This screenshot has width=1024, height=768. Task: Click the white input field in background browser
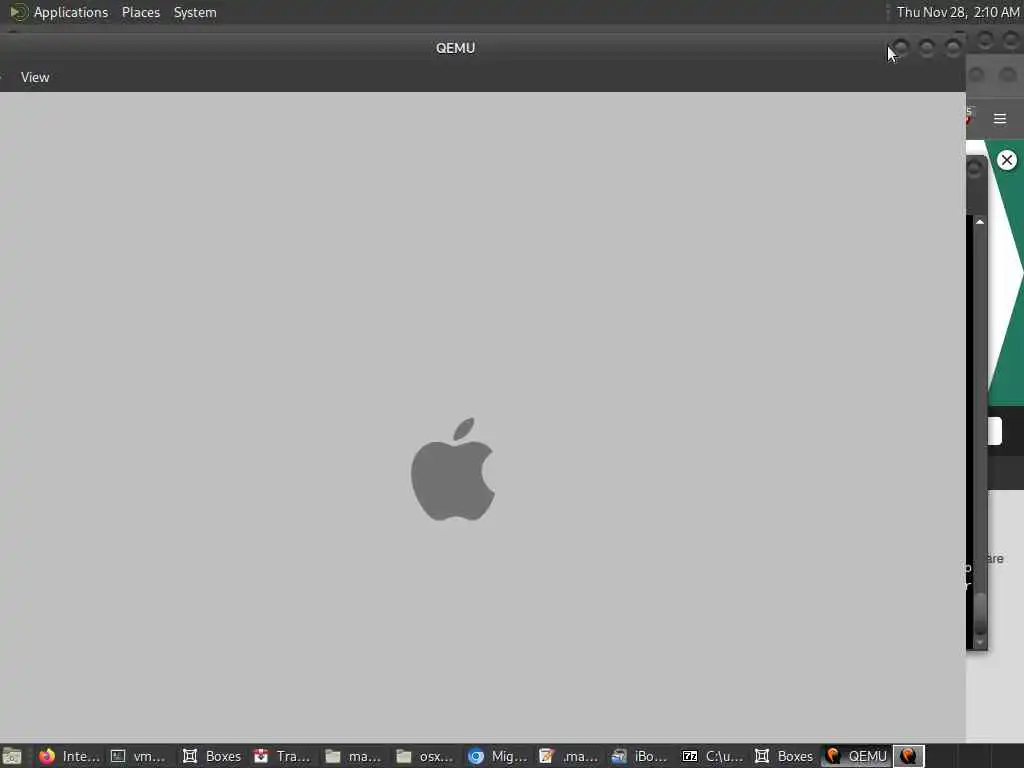(995, 431)
